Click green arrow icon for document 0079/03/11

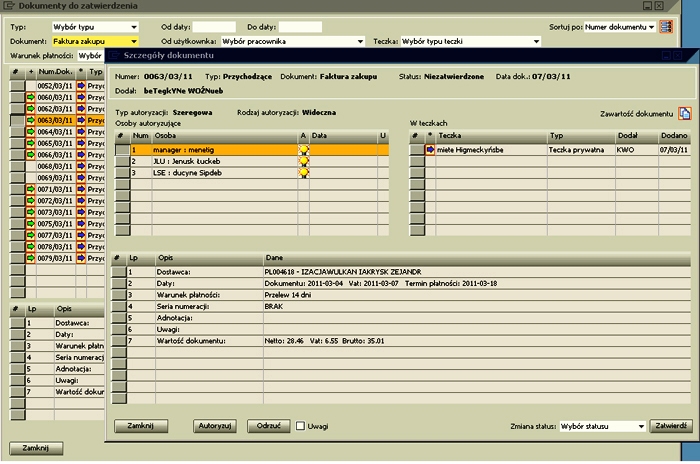point(30,258)
